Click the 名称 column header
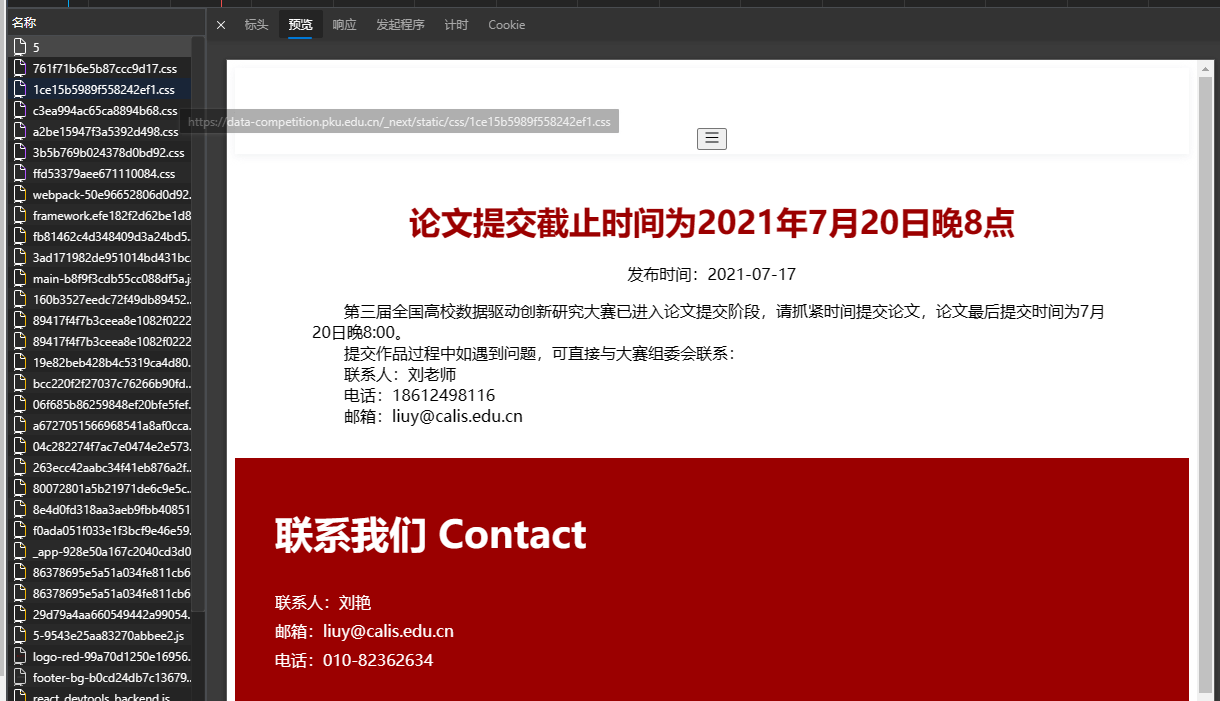 coord(24,22)
